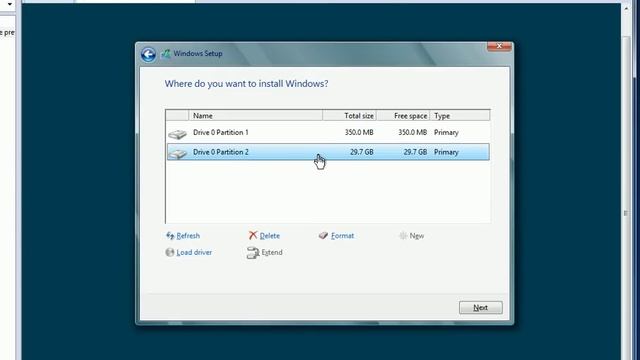Close the Windows Setup dialog
This screenshot has height=360, width=640.
499,46
